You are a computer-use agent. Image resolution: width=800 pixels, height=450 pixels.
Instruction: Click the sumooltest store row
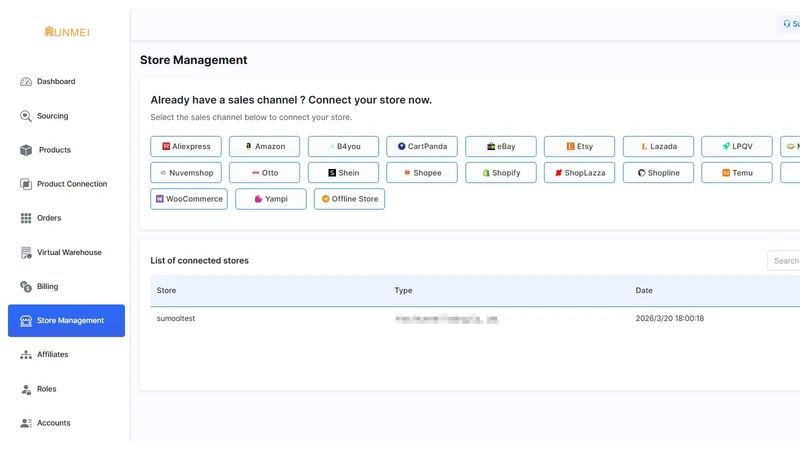coord(475,318)
